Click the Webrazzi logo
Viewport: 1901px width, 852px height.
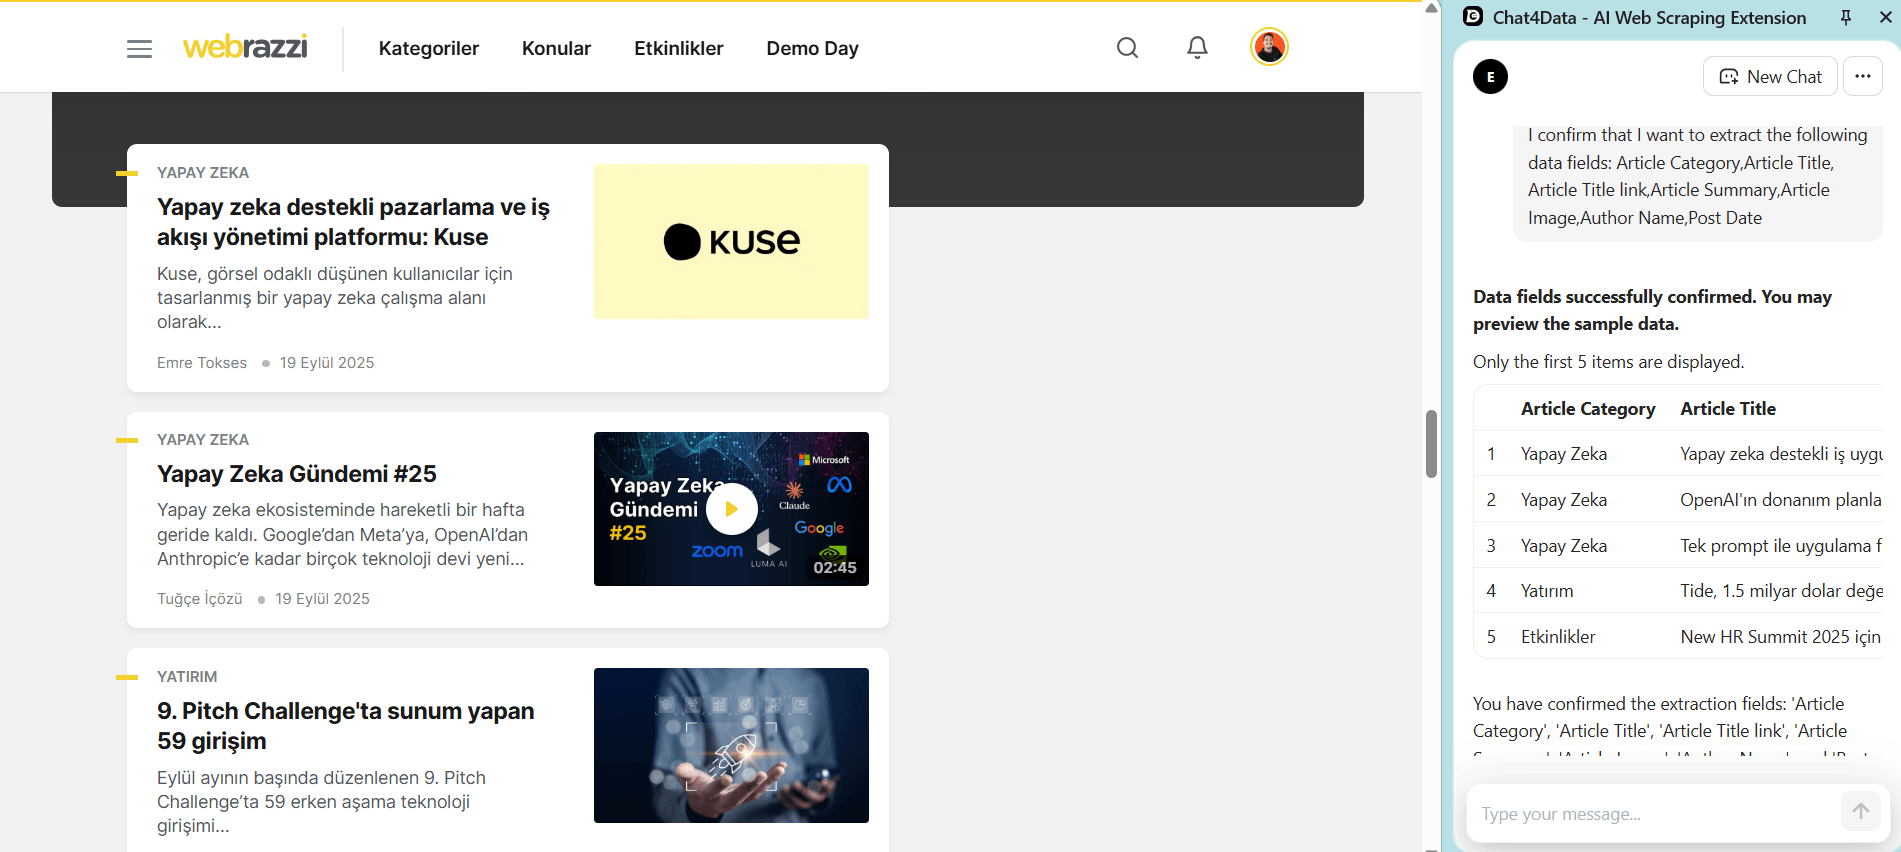[x=245, y=47]
